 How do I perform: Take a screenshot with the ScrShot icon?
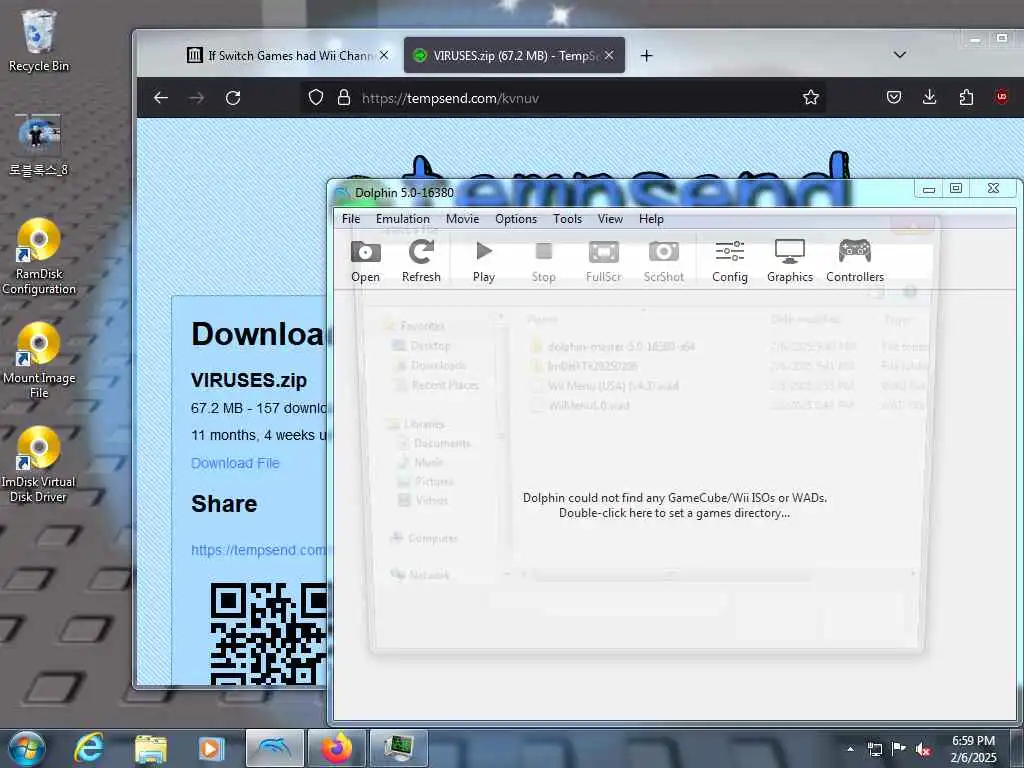click(x=664, y=261)
